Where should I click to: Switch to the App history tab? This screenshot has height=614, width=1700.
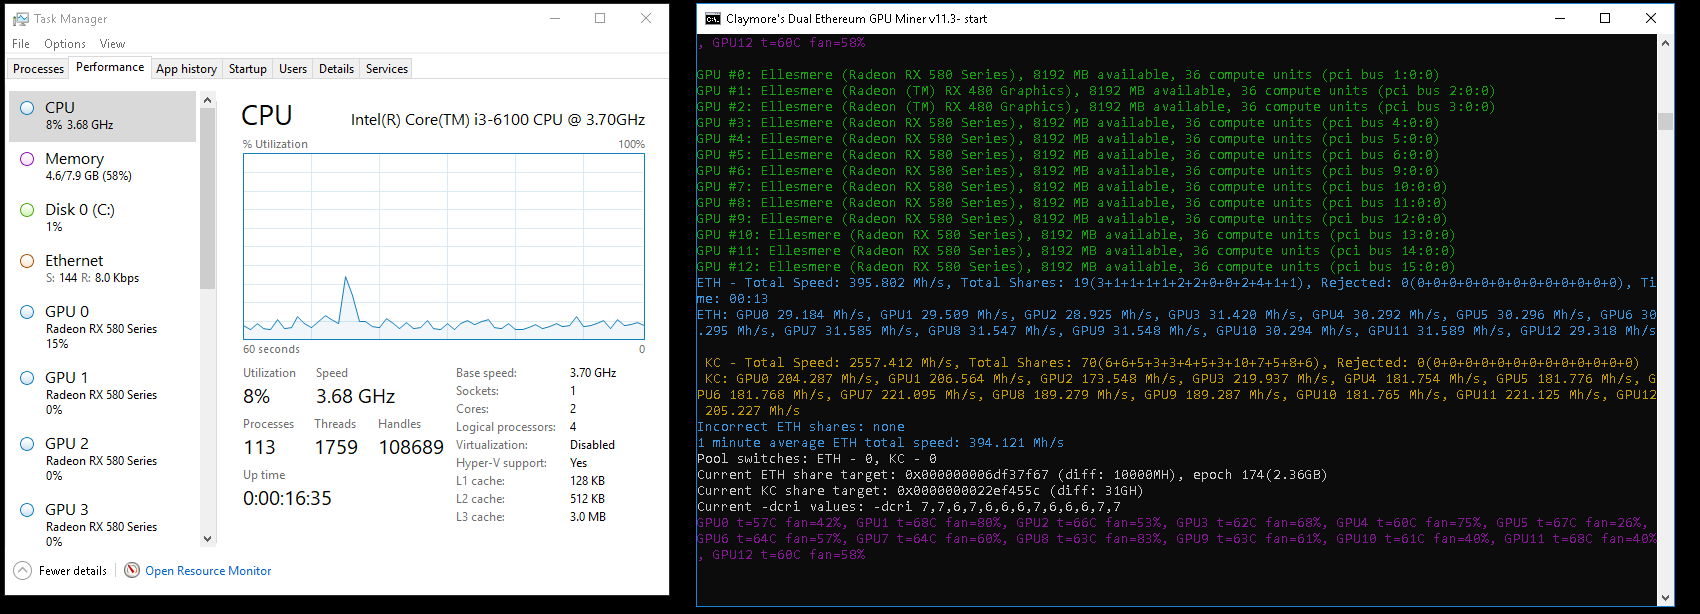[x=186, y=69]
